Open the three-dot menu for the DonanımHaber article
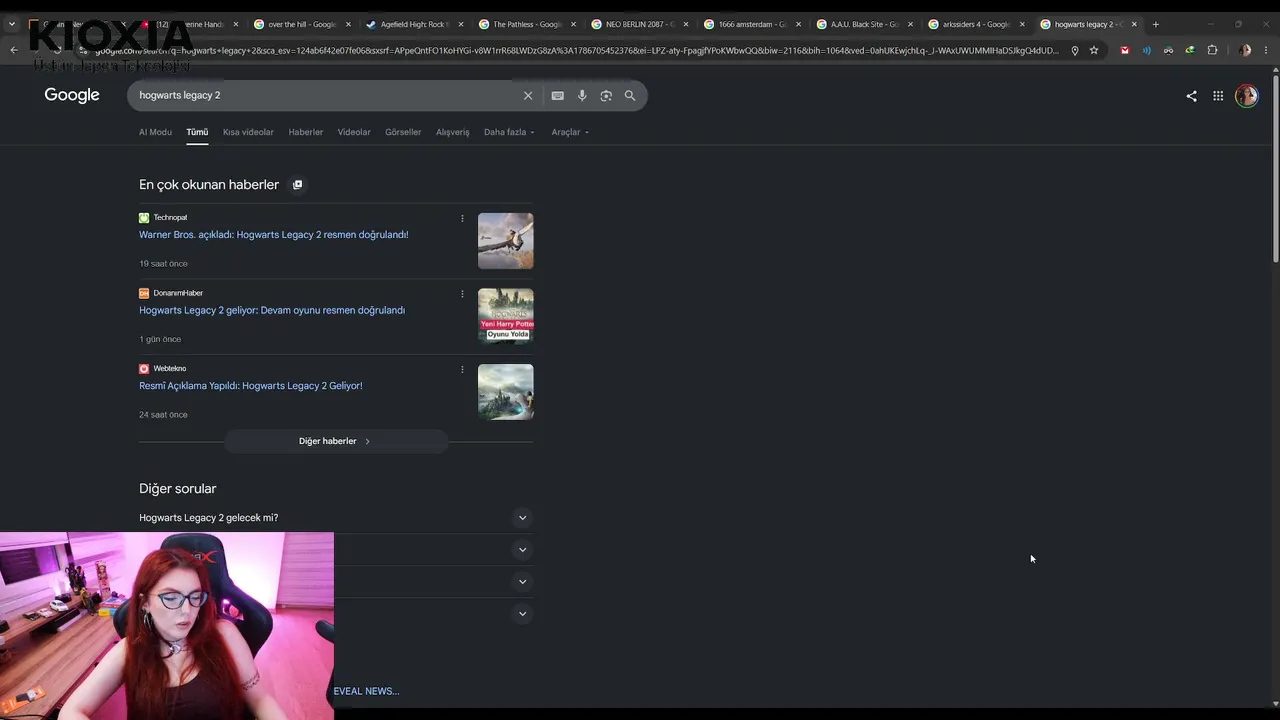The height and width of the screenshot is (720, 1280). click(x=462, y=294)
